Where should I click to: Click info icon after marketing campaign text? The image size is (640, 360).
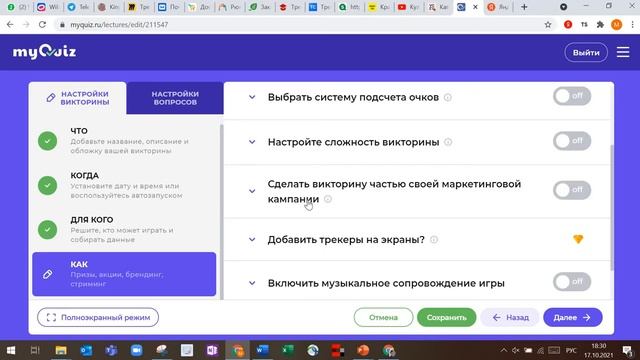328,199
